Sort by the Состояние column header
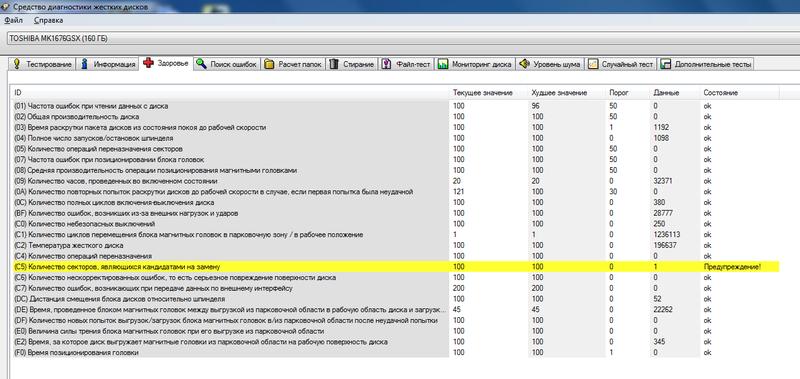The image size is (800, 379). [x=740, y=93]
